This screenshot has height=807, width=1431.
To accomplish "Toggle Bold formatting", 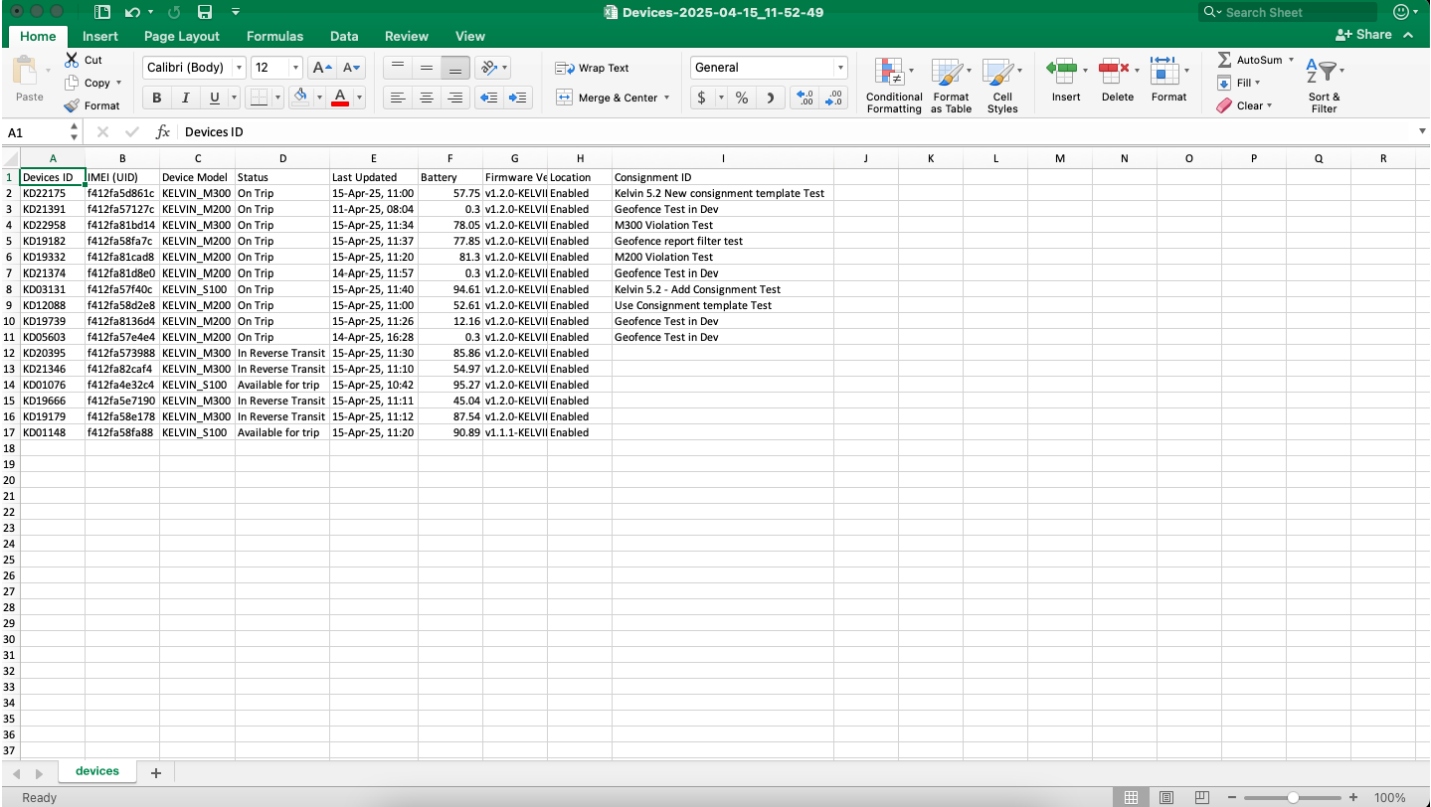I will (x=157, y=98).
